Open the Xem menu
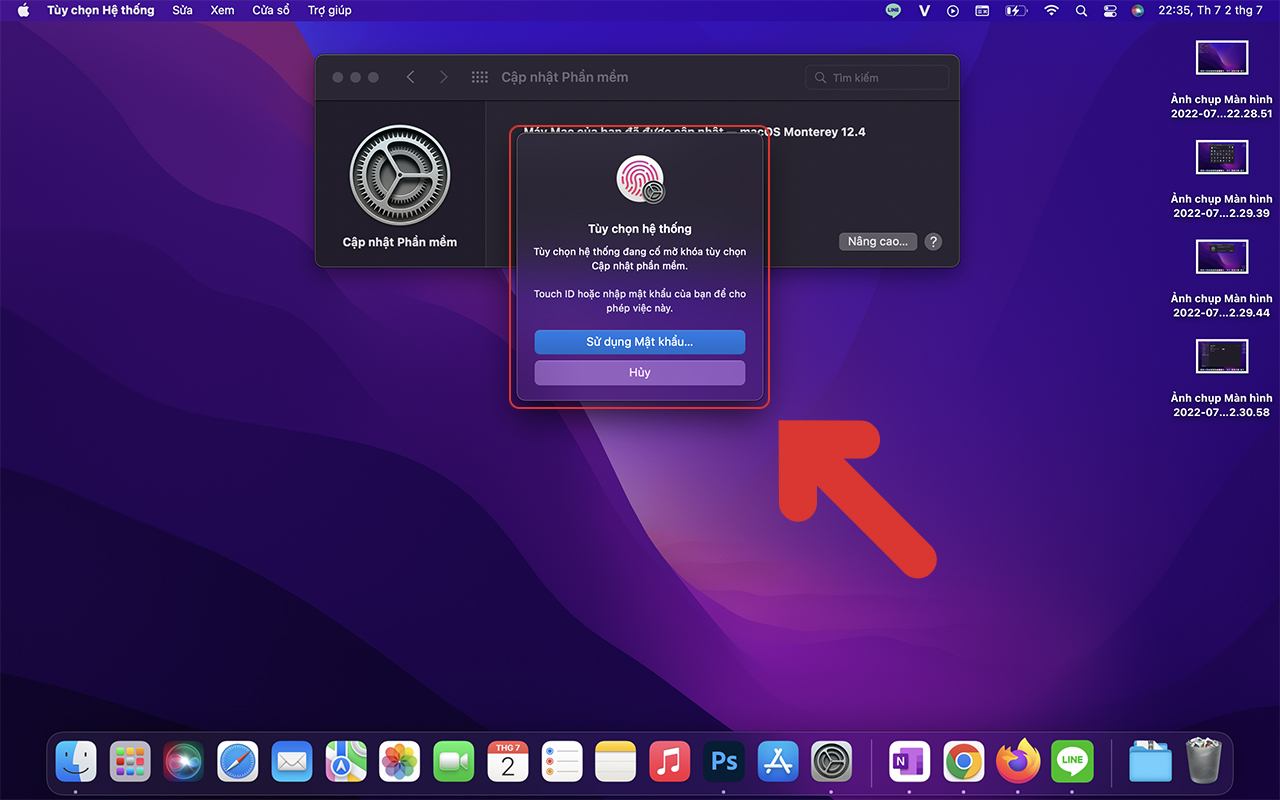 pos(222,10)
